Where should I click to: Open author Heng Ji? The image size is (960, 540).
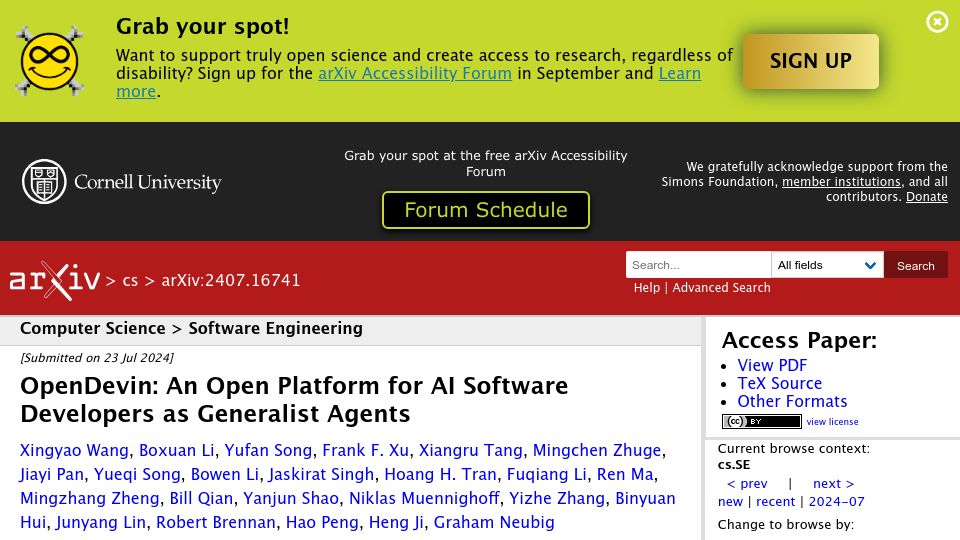[396, 522]
